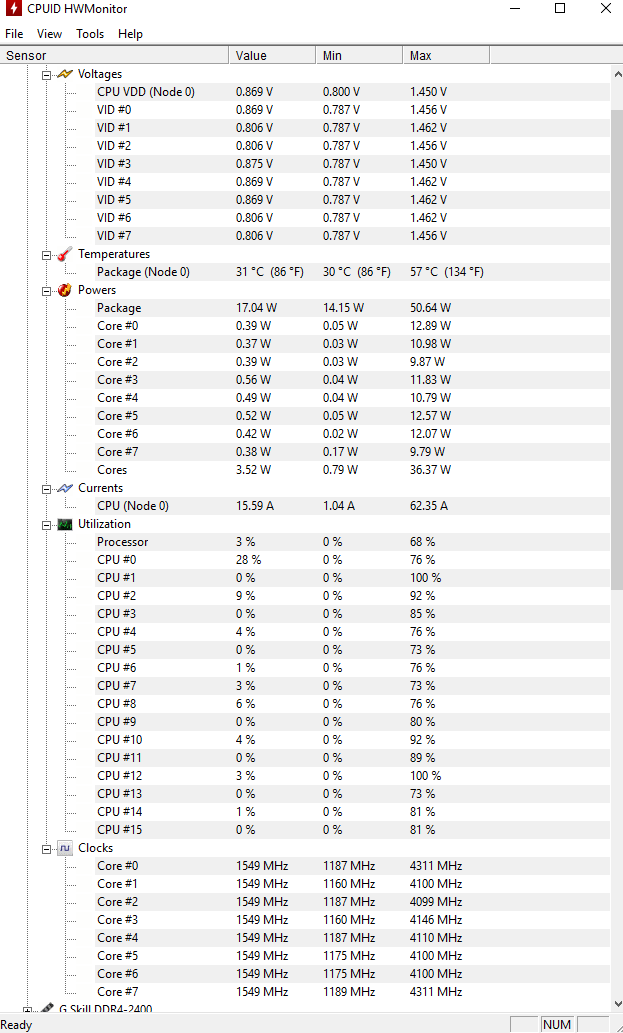Click the Voltages lightning bolt icon

(x=65, y=74)
